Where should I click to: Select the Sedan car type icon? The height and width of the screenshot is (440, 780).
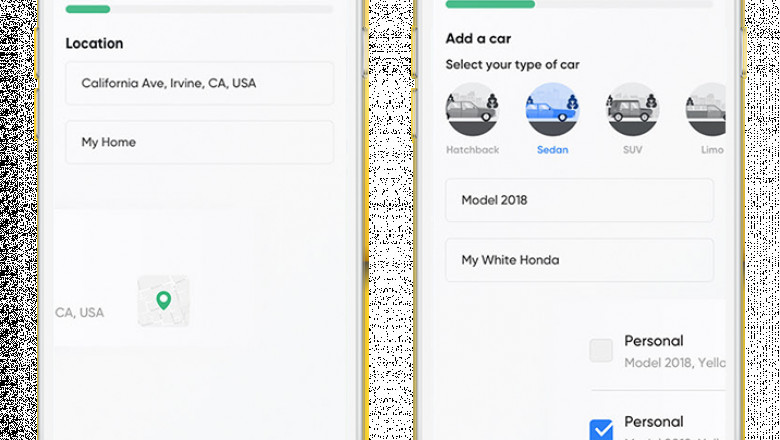[x=552, y=109]
